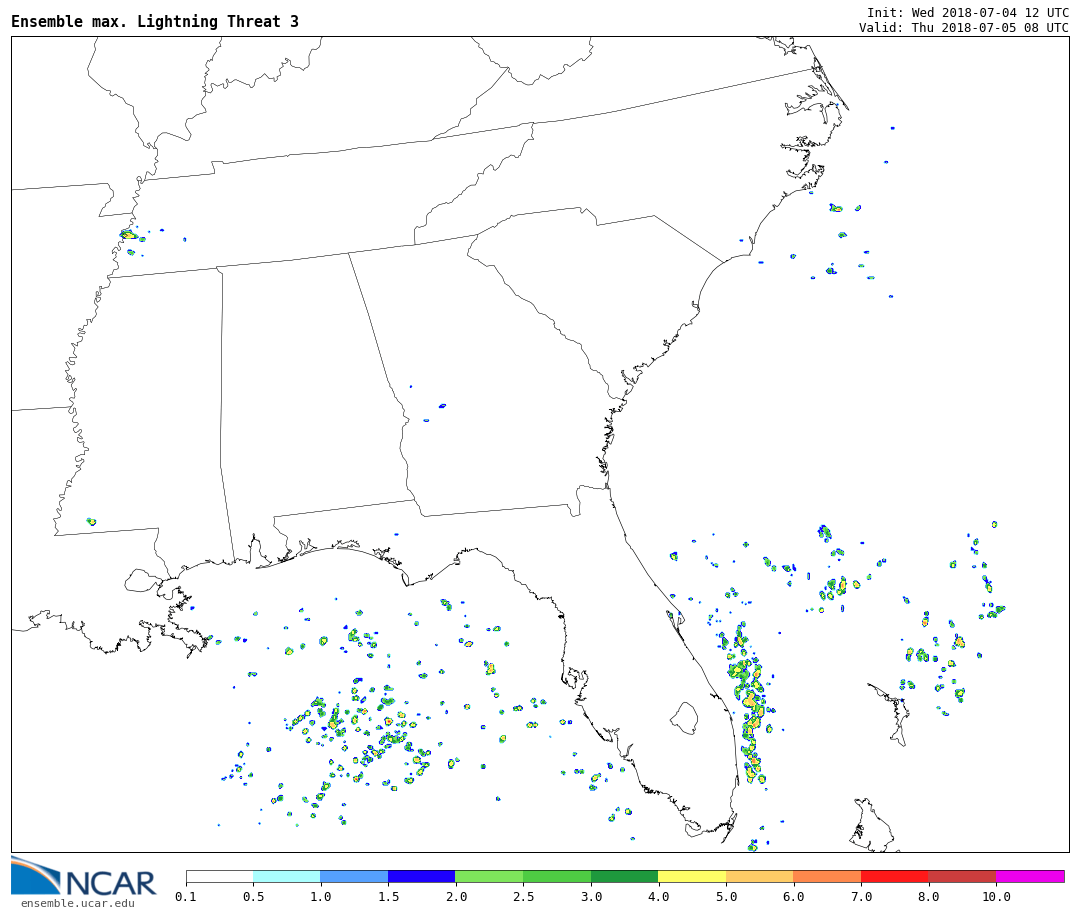
Task: Click the magenta swatch above 10.0
Action: point(1029,876)
